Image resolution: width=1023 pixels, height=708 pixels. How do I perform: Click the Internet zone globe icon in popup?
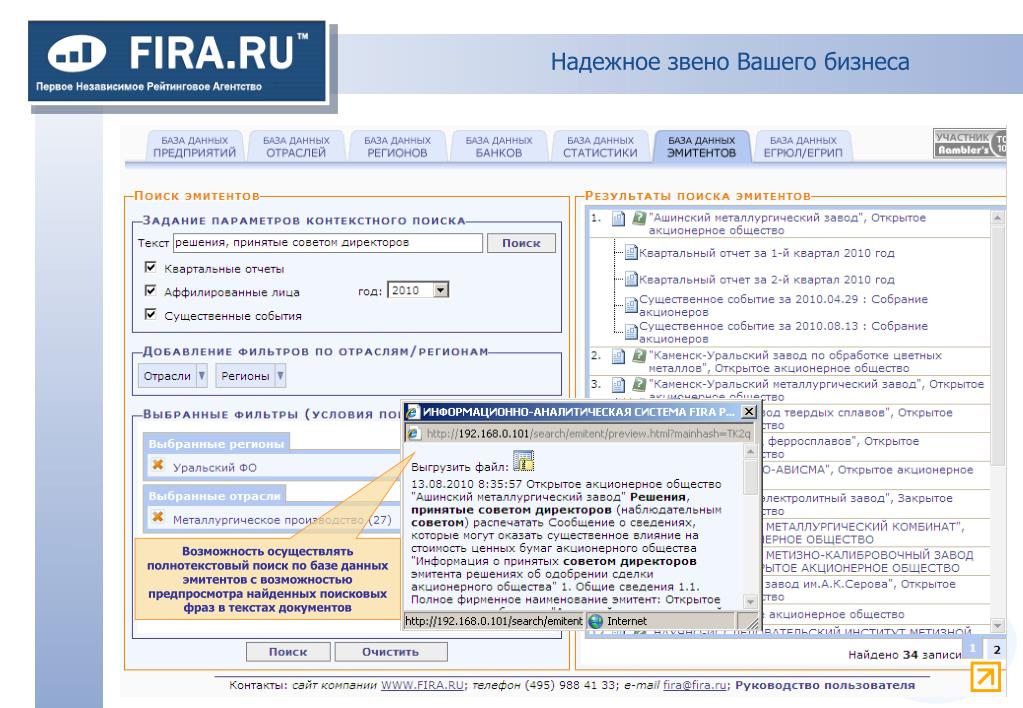(596, 621)
